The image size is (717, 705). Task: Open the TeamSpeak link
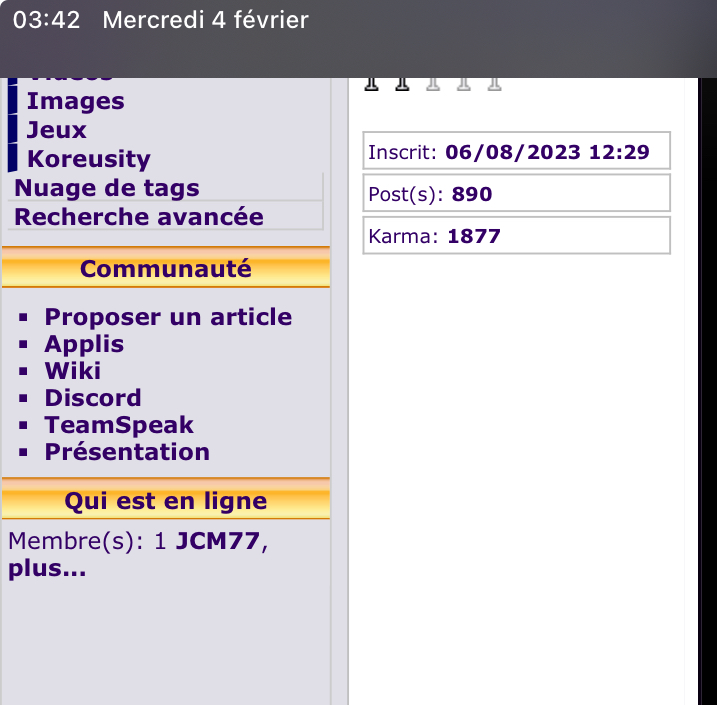click(x=119, y=425)
